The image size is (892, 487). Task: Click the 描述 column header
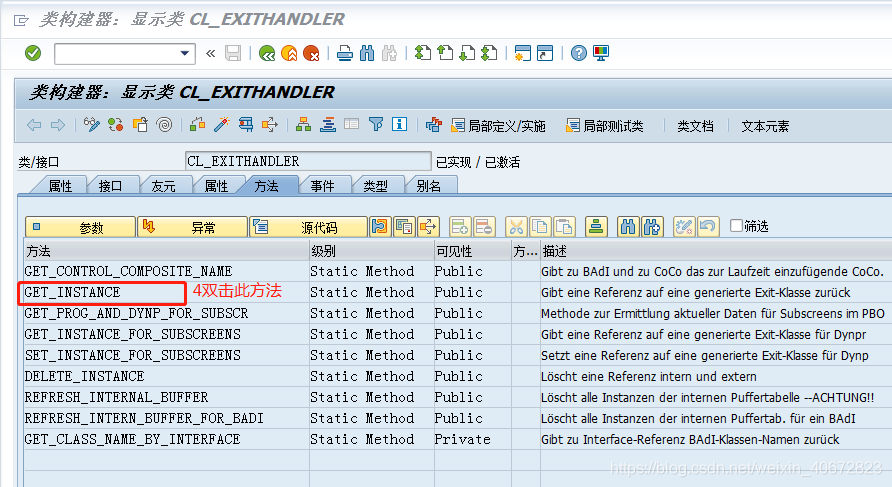pos(715,251)
